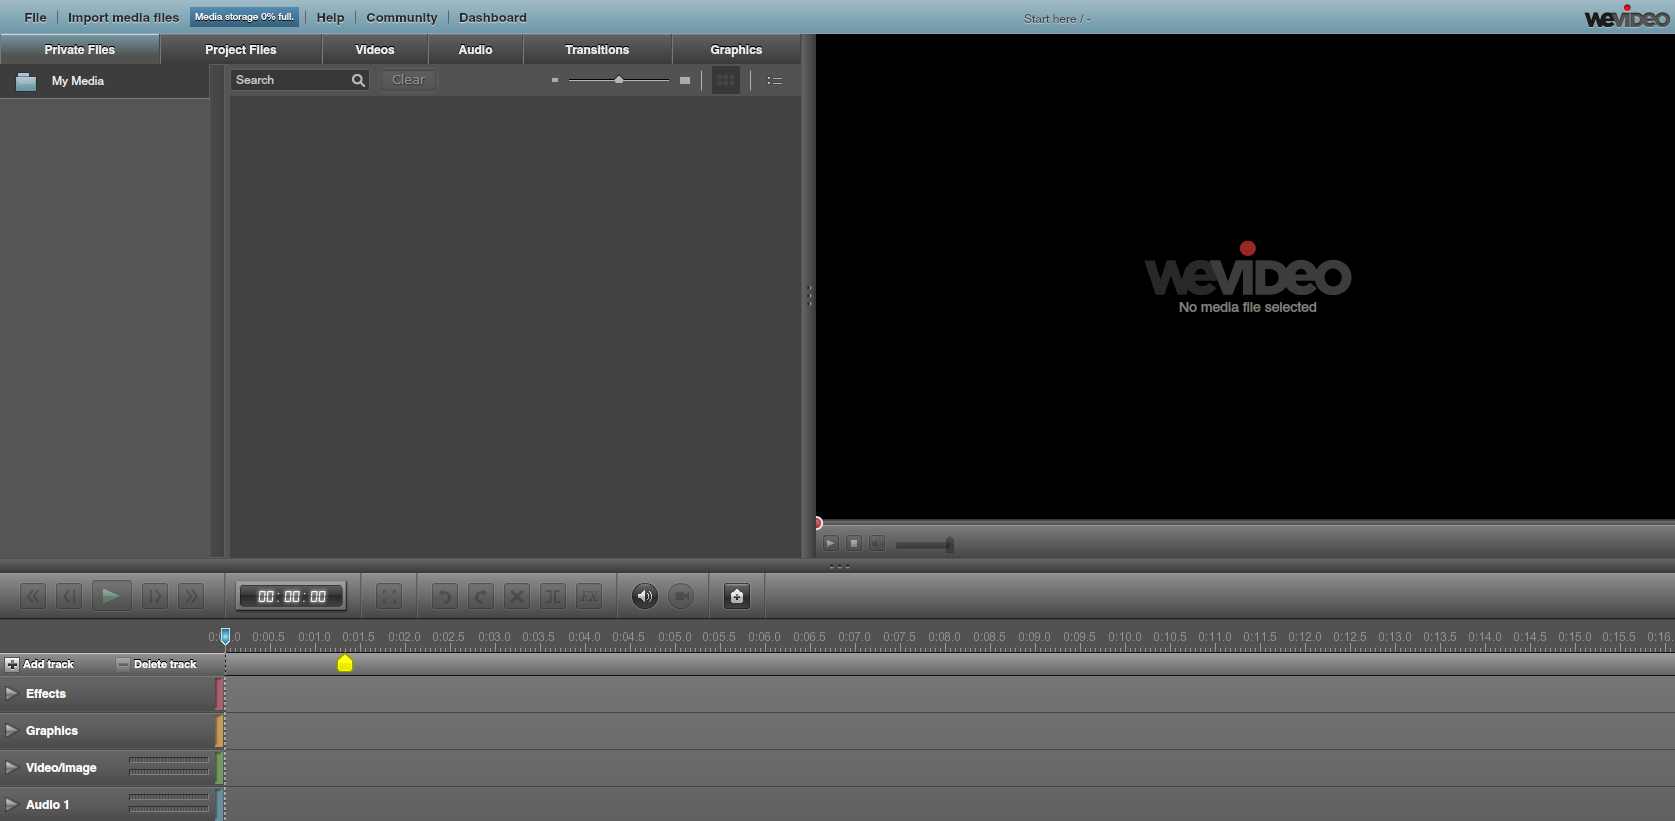1675x821 pixels.
Task: Click the Add track plus icon
Action: [12, 664]
